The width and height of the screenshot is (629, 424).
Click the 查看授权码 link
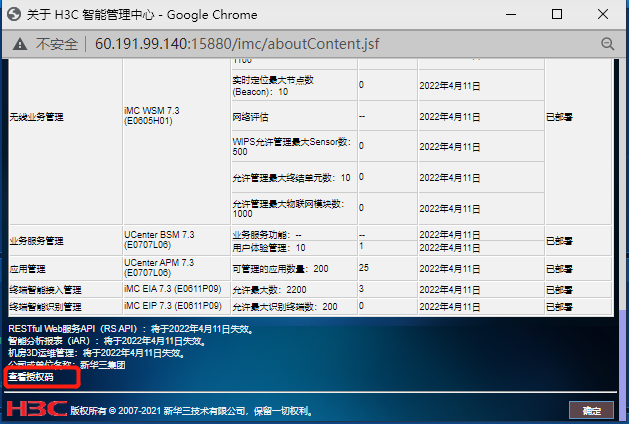tap(31, 377)
